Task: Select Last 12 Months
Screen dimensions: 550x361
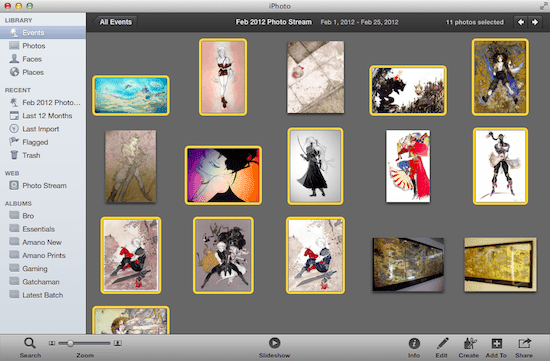Action: click(x=43, y=116)
